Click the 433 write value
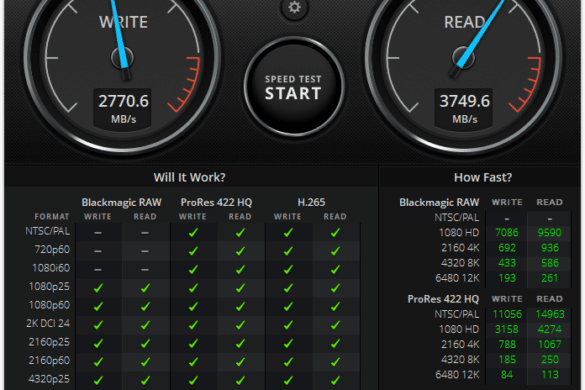This screenshot has height=390, width=585. click(x=507, y=263)
